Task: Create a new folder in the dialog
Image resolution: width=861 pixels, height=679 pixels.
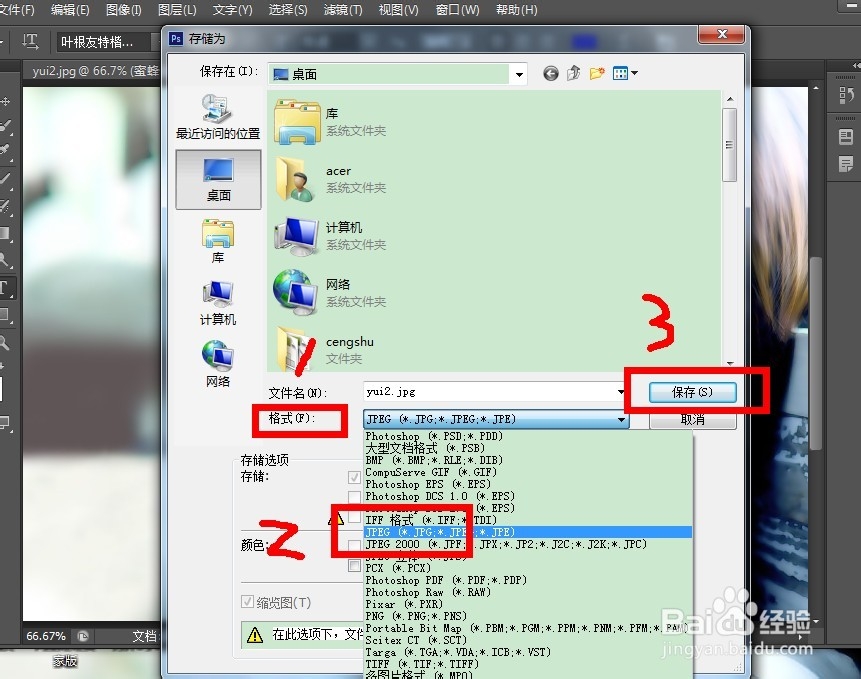Action: pos(597,73)
